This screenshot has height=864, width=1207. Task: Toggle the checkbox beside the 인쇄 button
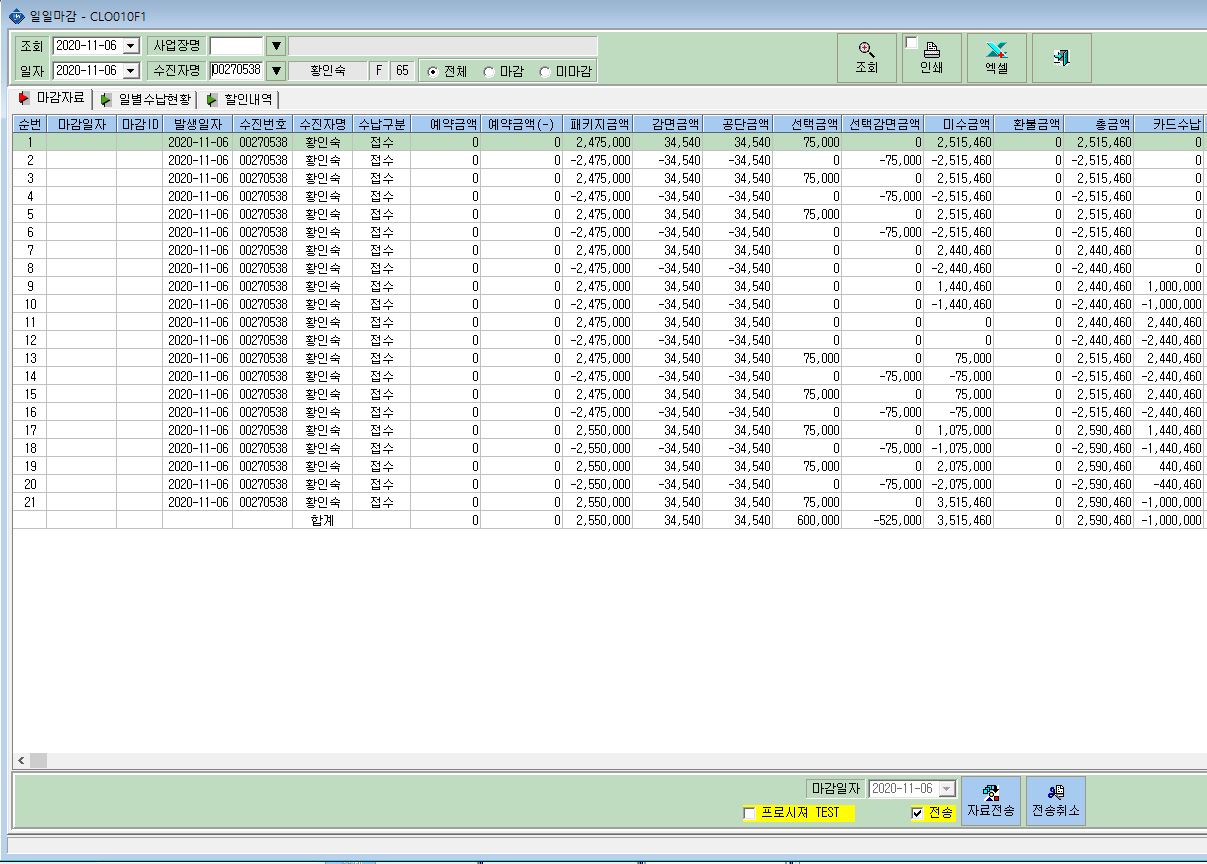pyautogui.click(x=911, y=43)
